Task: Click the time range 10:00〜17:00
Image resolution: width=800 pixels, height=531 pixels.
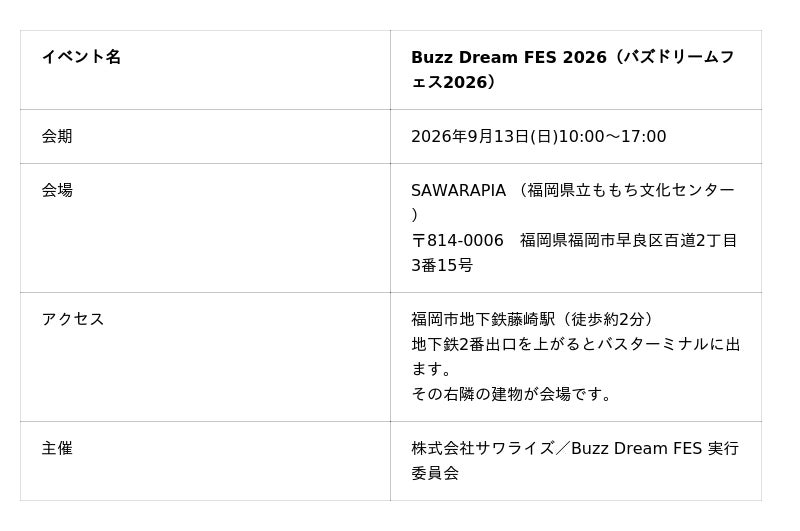Action: [612, 136]
